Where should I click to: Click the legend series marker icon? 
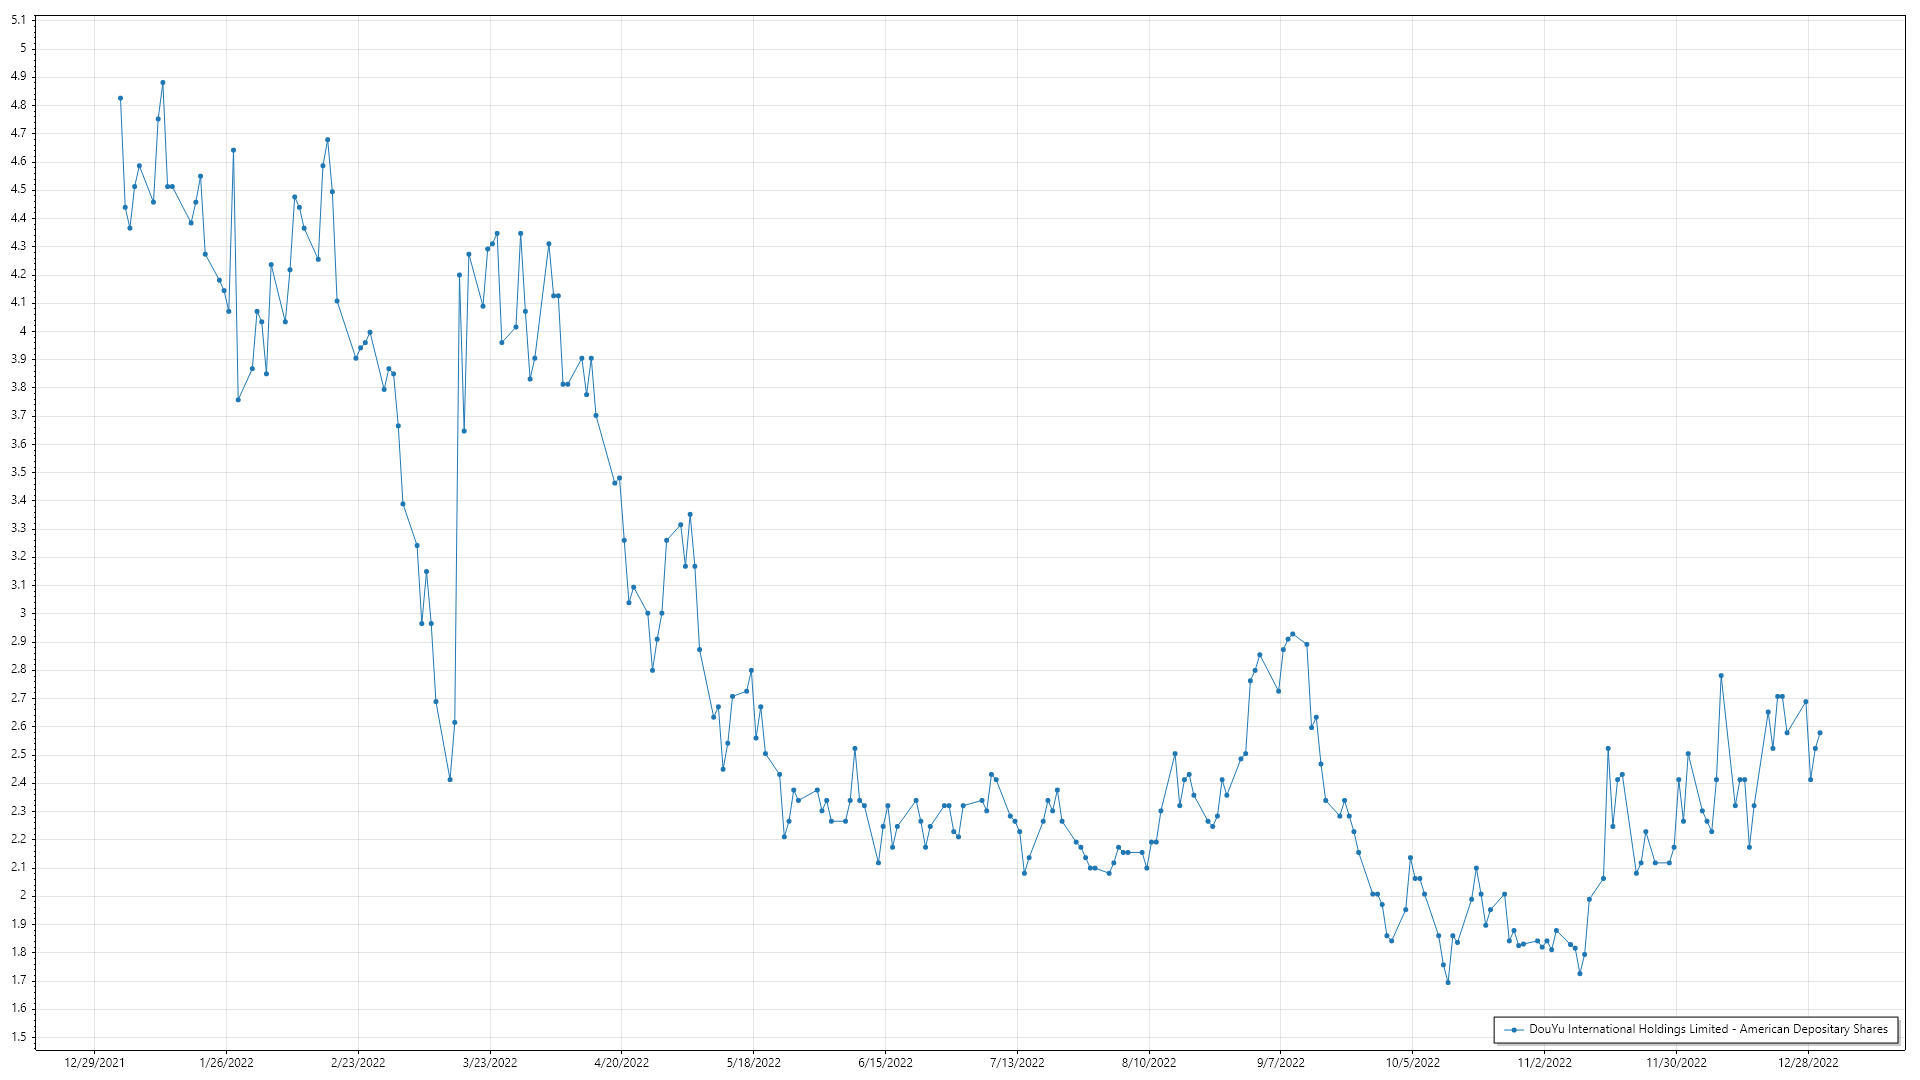(1514, 1029)
